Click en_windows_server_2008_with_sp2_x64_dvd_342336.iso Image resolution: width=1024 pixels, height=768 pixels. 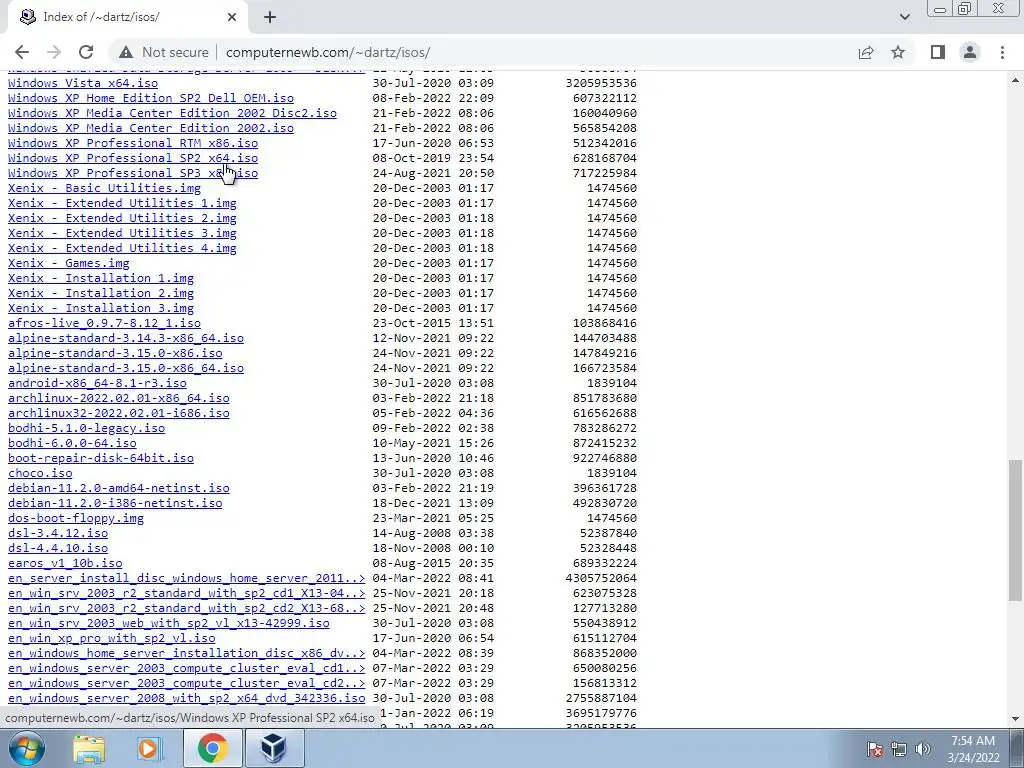tap(186, 699)
